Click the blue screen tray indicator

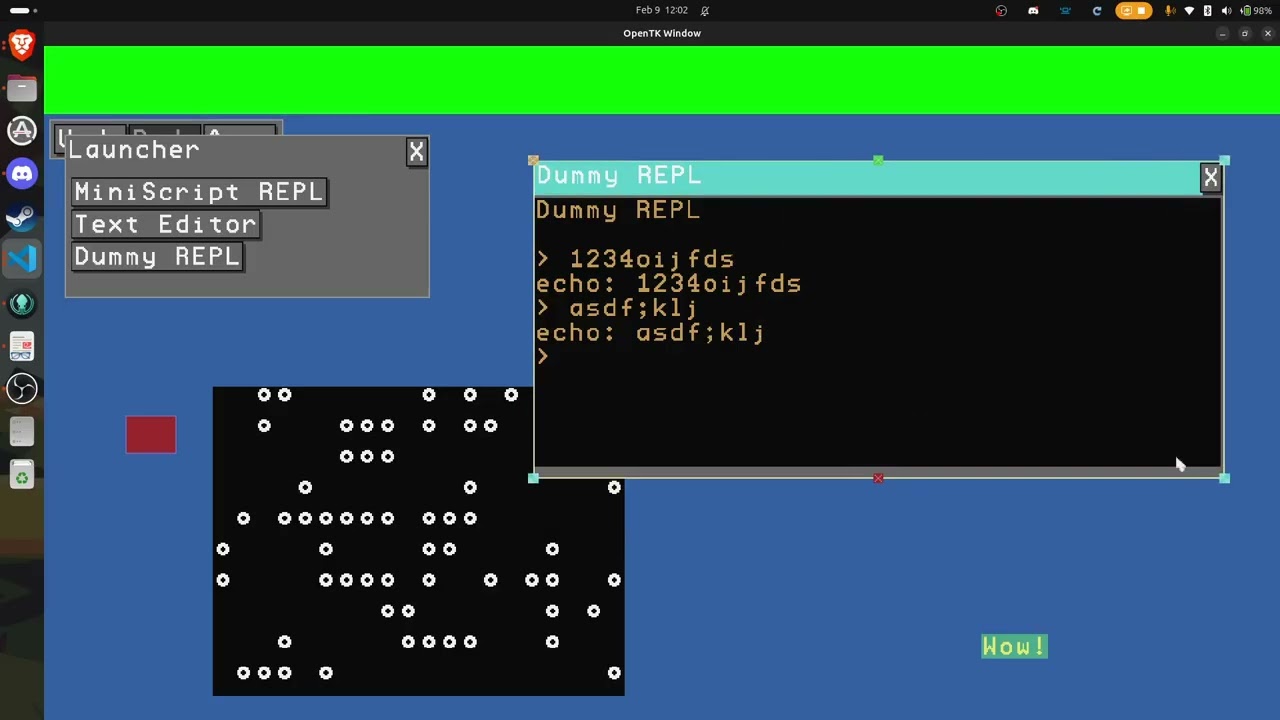click(x=1065, y=10)
